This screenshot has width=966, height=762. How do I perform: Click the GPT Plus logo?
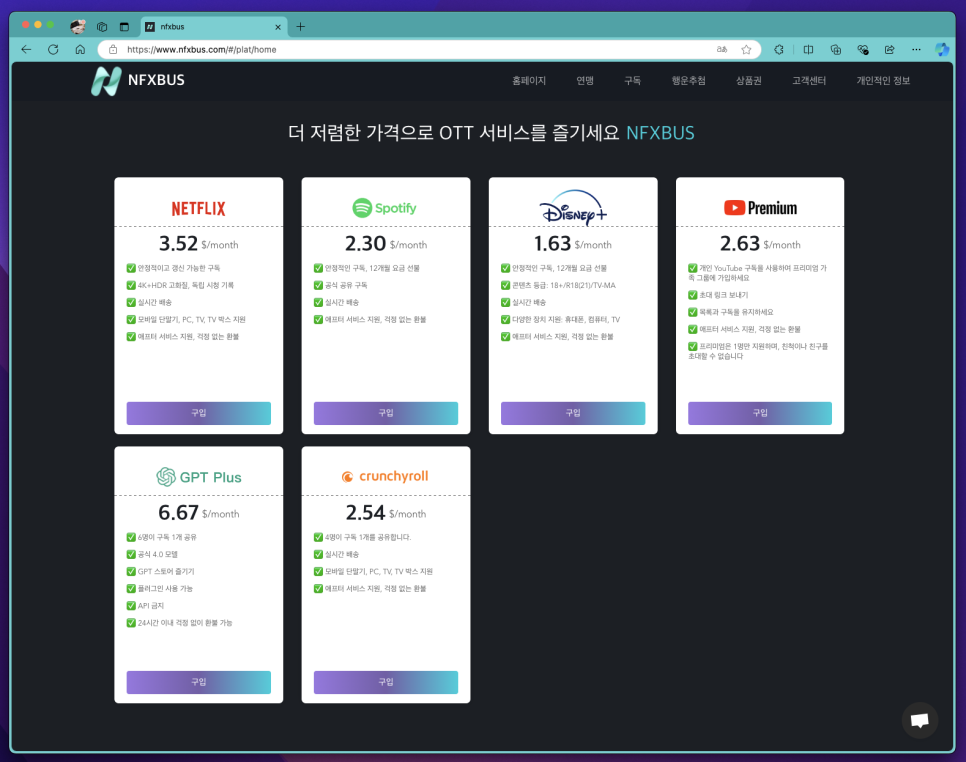pos(198,477)
